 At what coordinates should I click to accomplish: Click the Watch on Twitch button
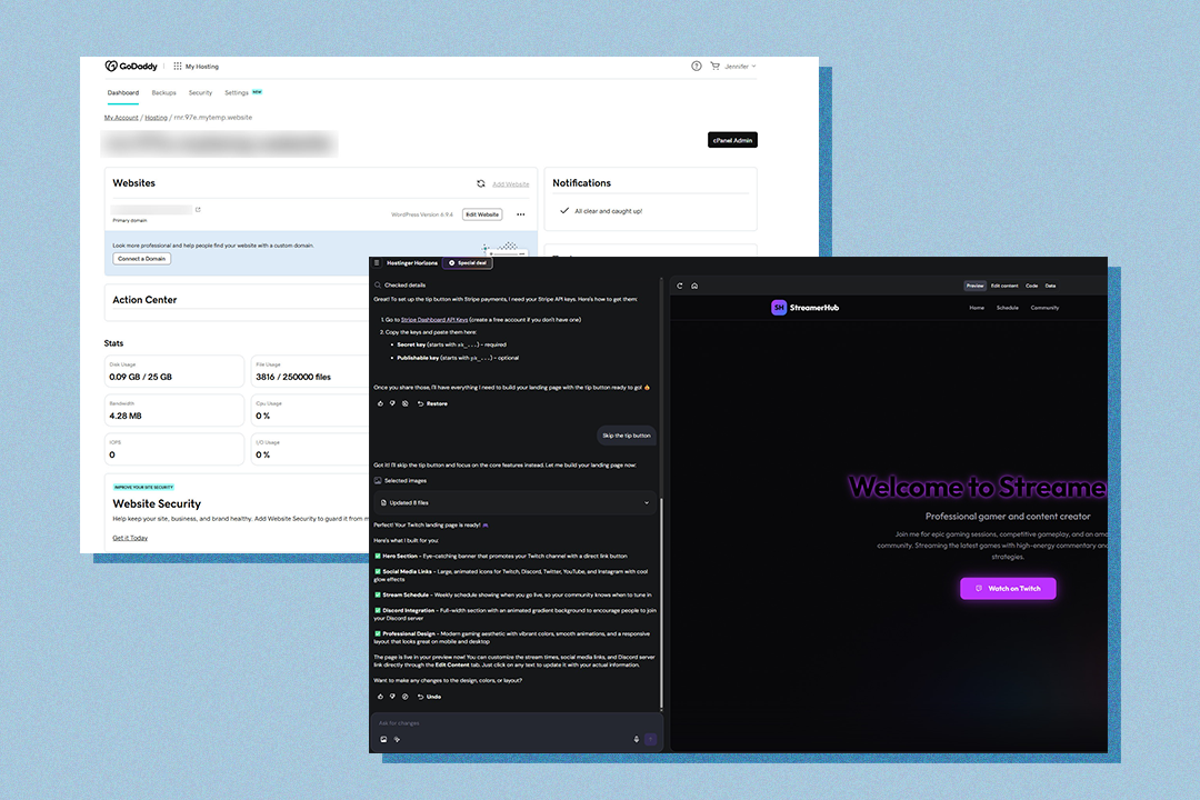1008,588
